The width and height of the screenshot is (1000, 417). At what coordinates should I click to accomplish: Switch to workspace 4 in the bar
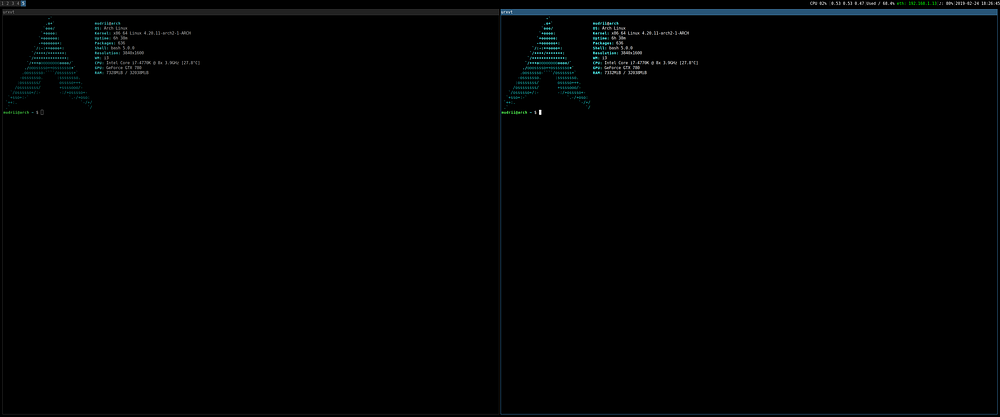pyautogui.click(x=18, y=3)
